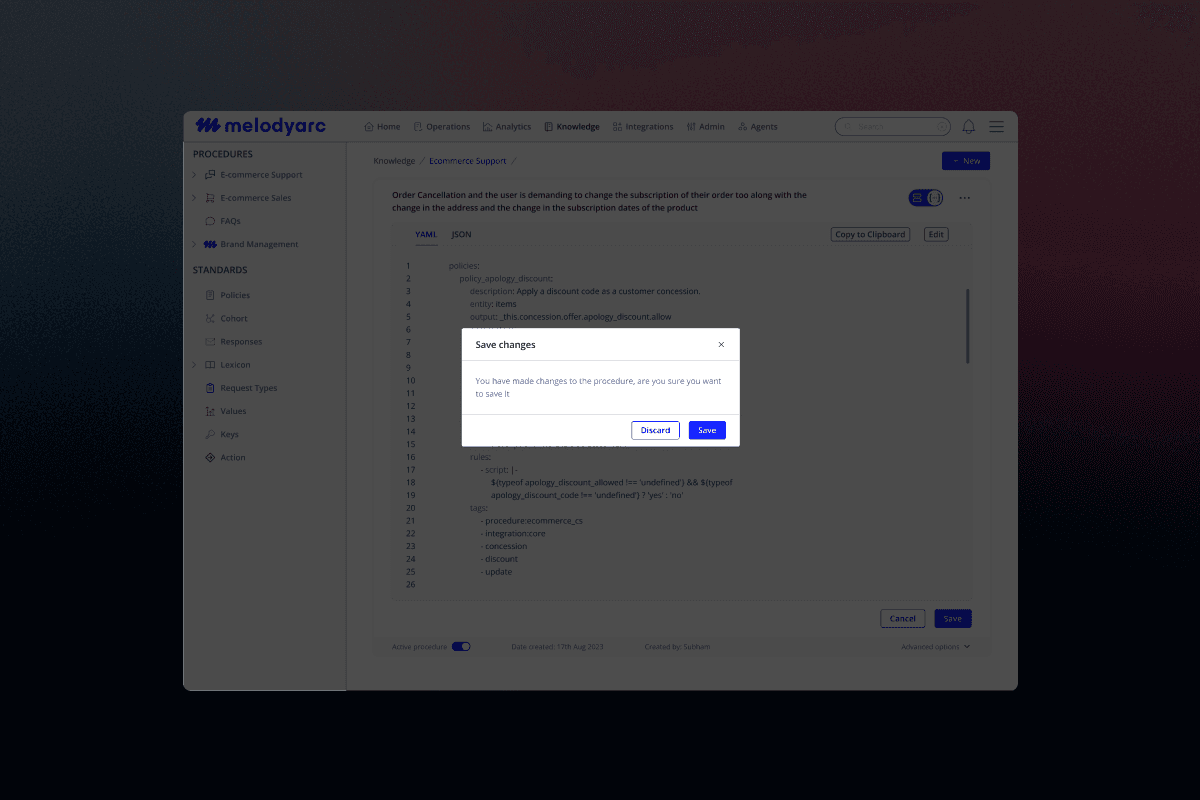Click the '- discount' tag line

(499, 560)
